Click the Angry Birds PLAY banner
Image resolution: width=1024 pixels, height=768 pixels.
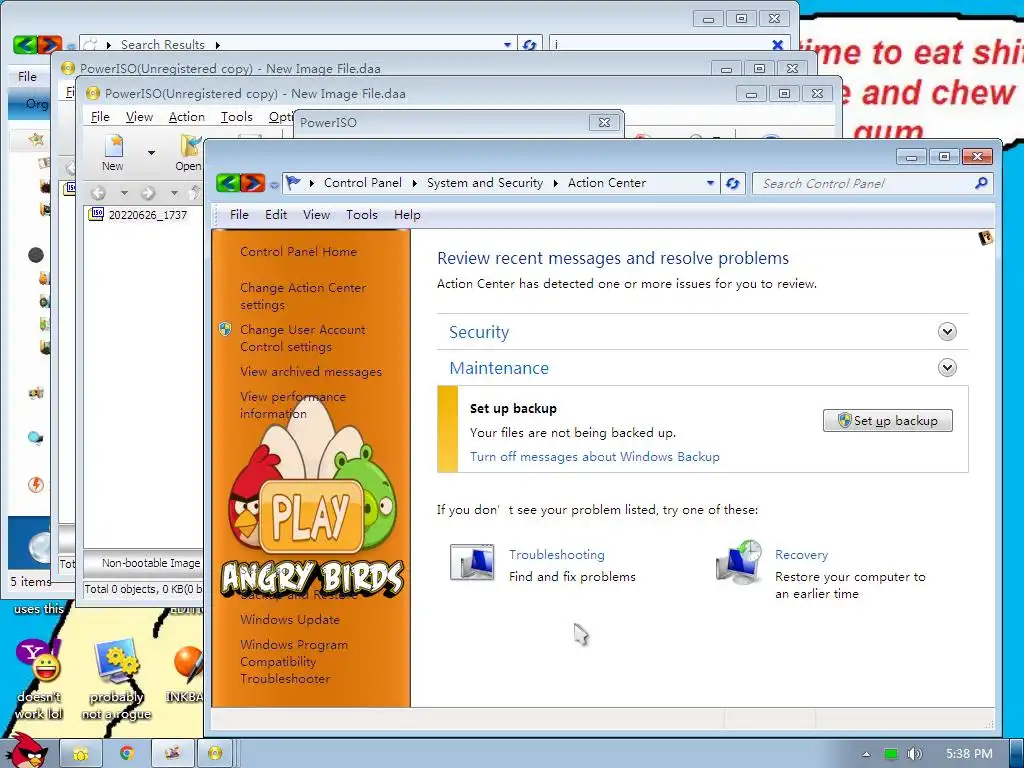312,516
